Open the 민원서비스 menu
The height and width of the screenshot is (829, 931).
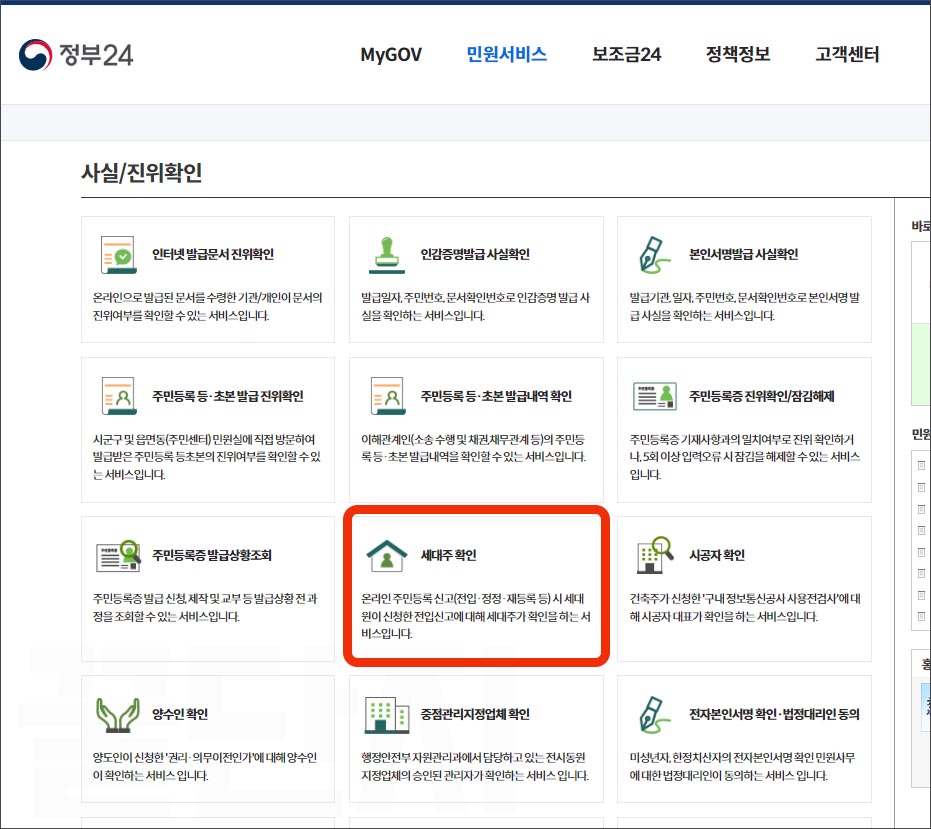point(506,54)
